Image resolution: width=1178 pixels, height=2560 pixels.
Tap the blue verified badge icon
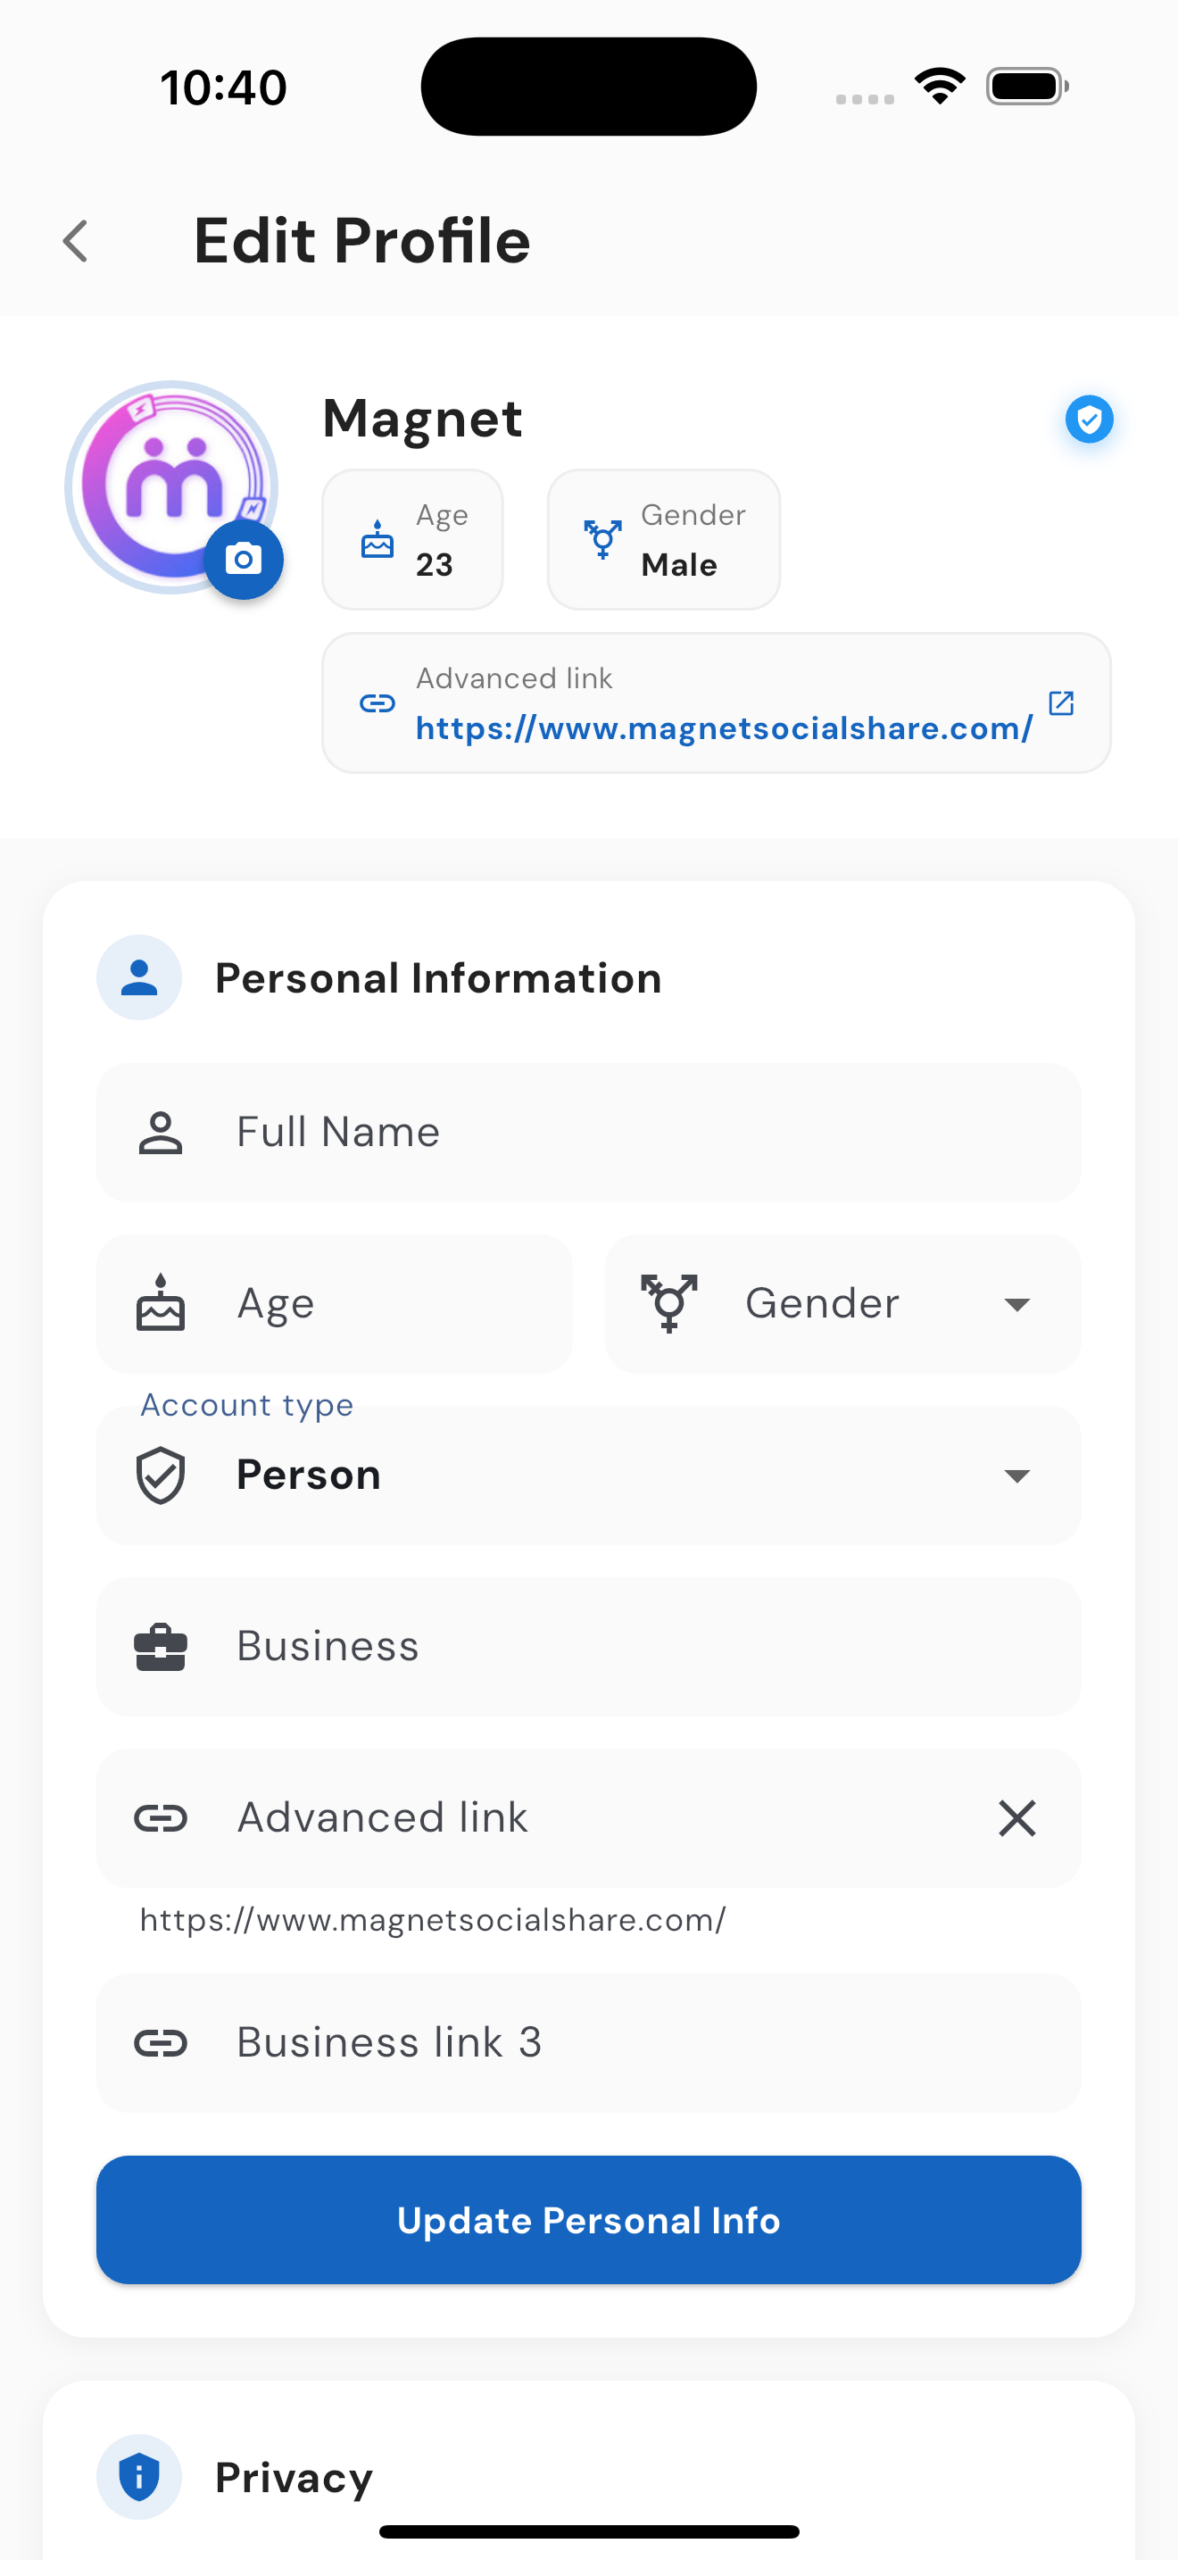pos(1088,419)
